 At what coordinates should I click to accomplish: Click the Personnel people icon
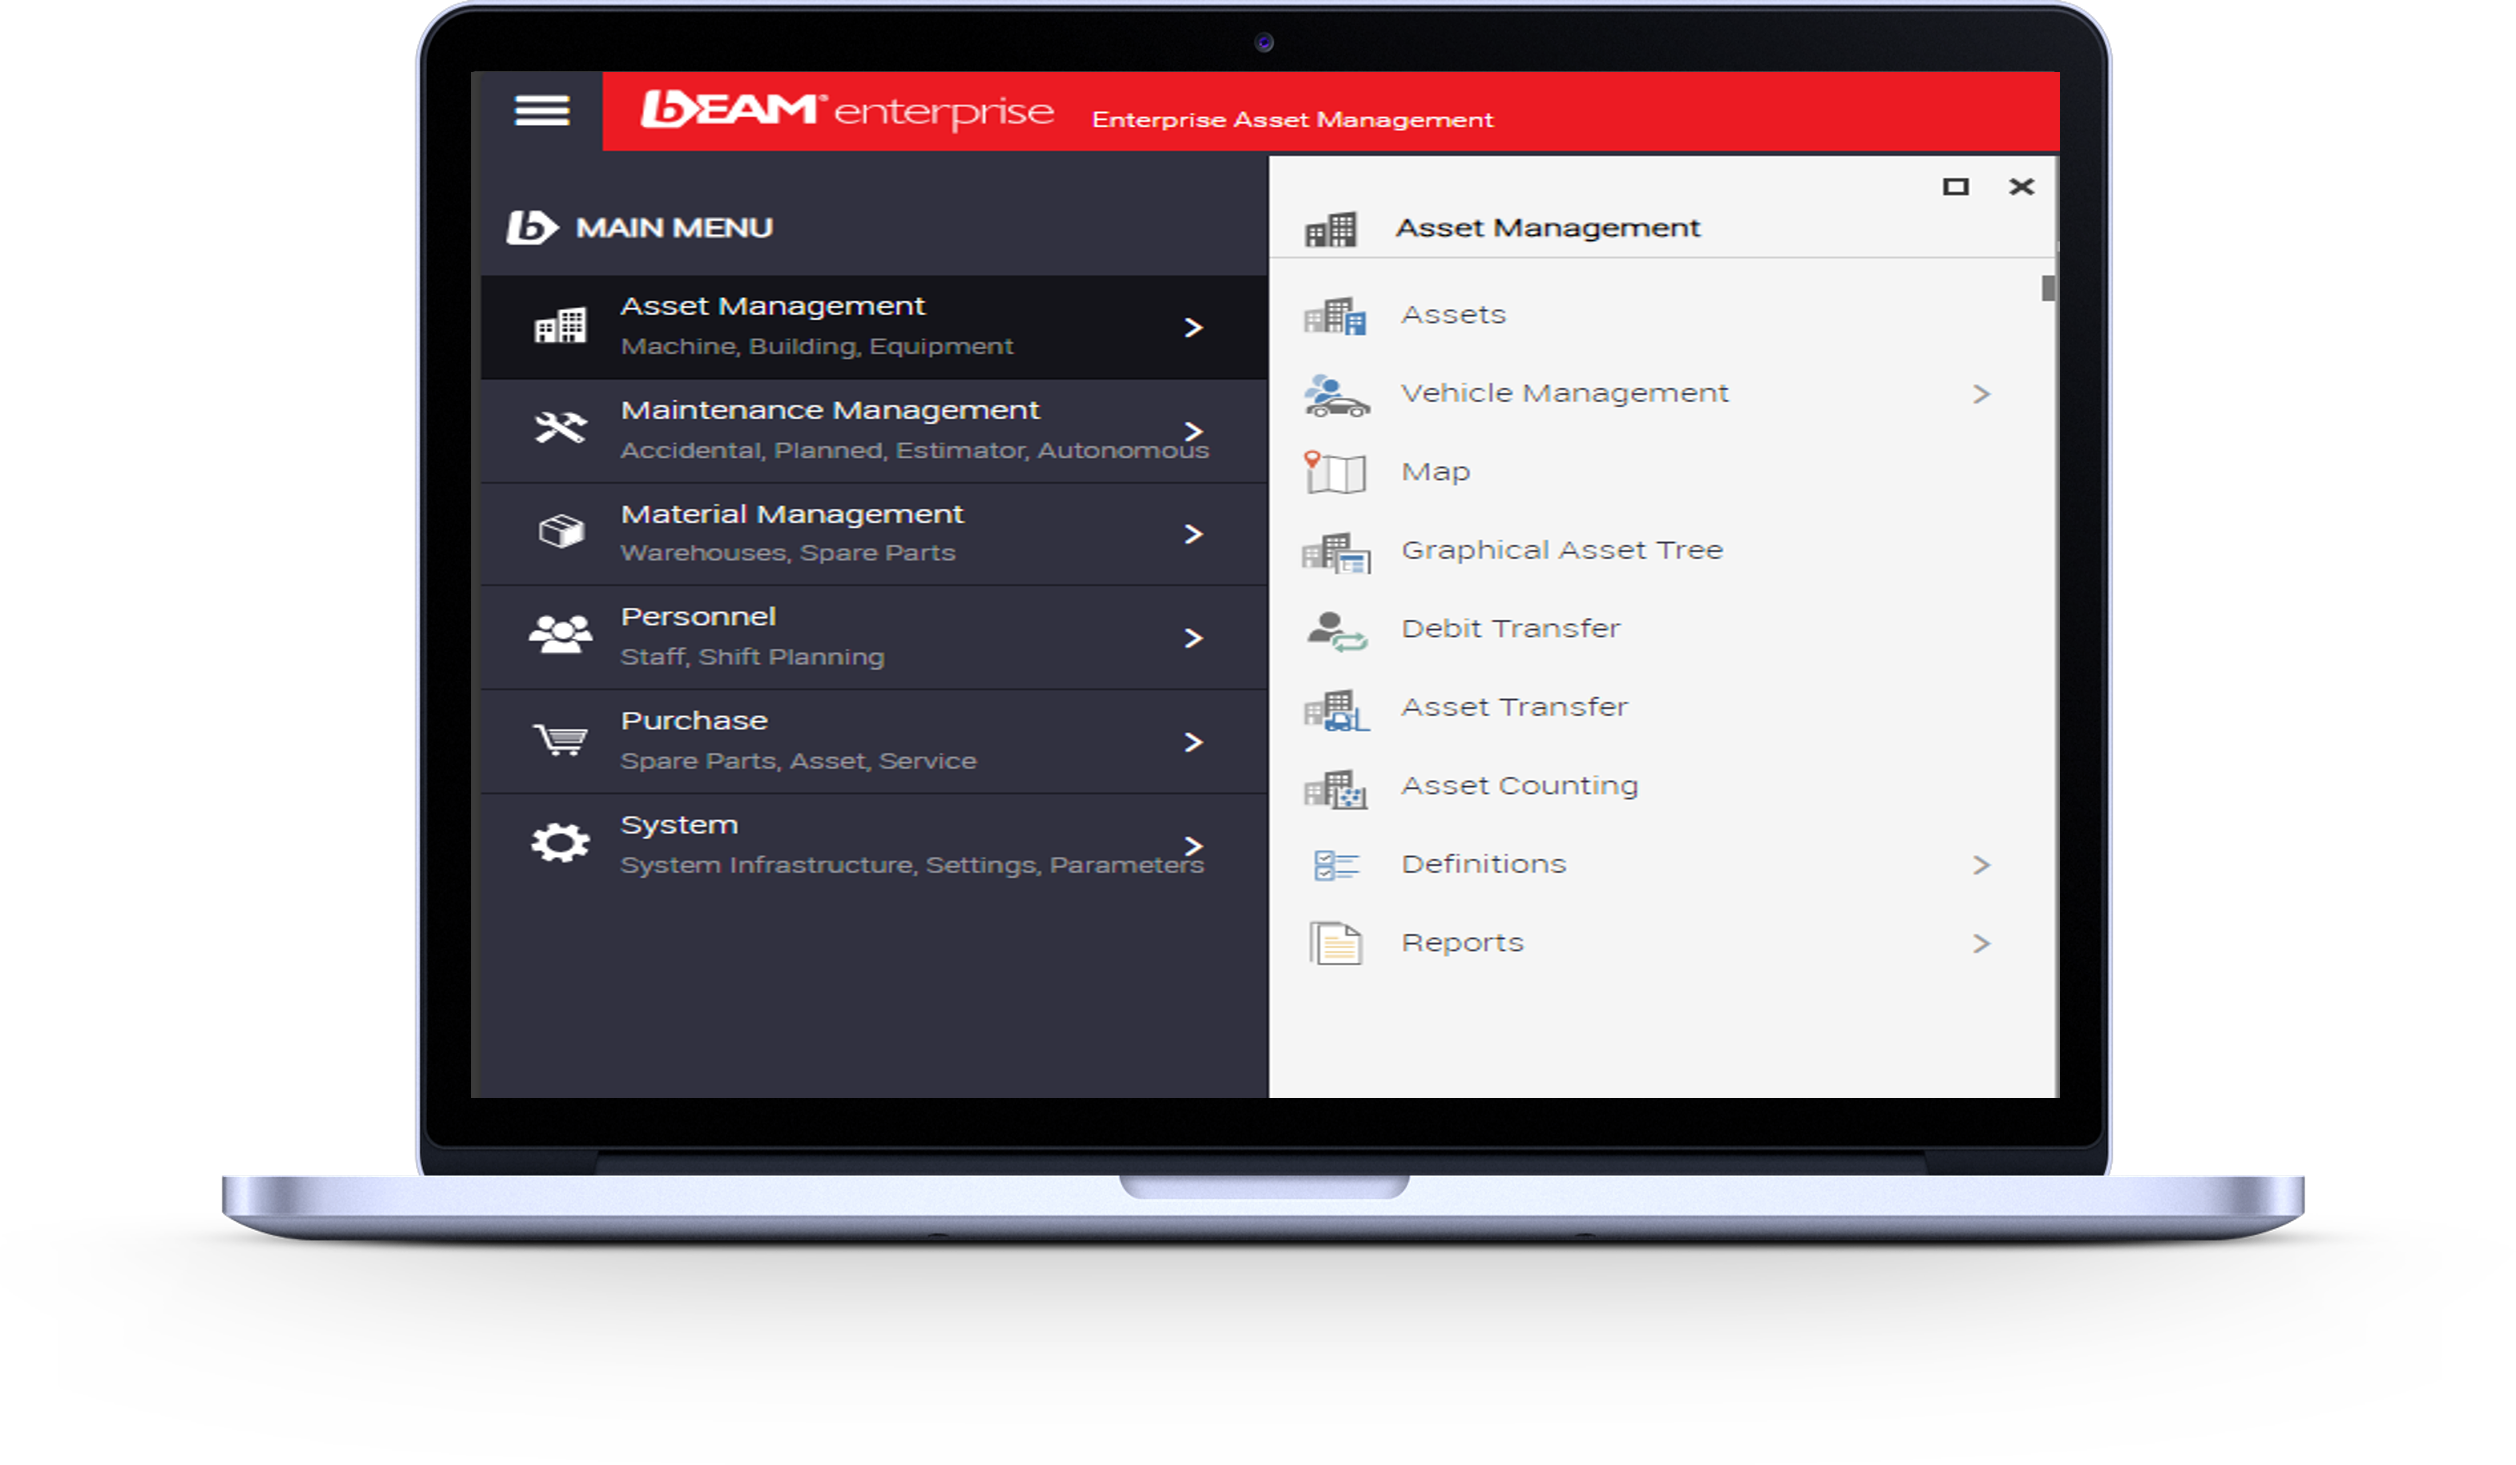(561, 635)
